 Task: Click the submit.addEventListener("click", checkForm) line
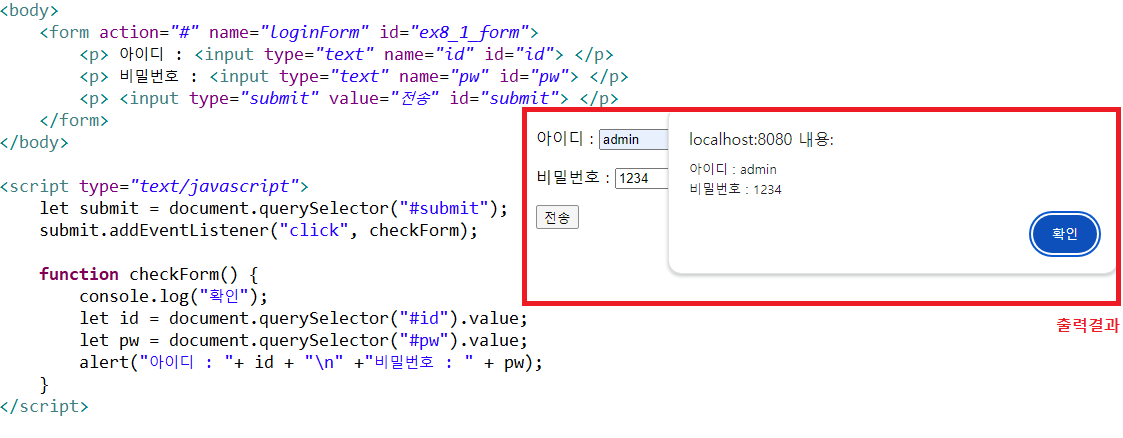point(259,230)
